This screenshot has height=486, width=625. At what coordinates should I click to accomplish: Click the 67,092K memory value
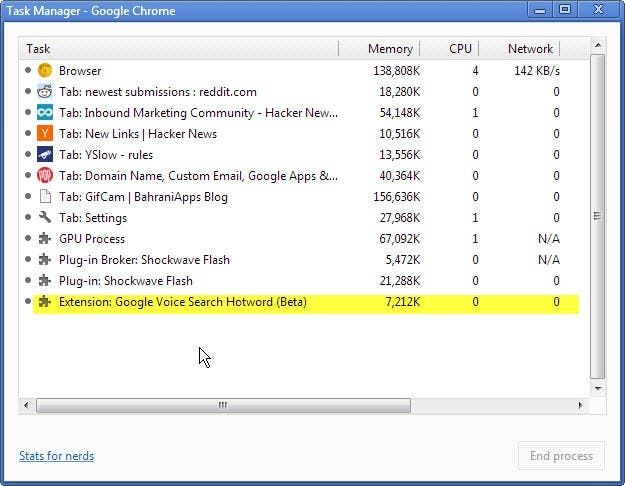click(x=399, y=239)
